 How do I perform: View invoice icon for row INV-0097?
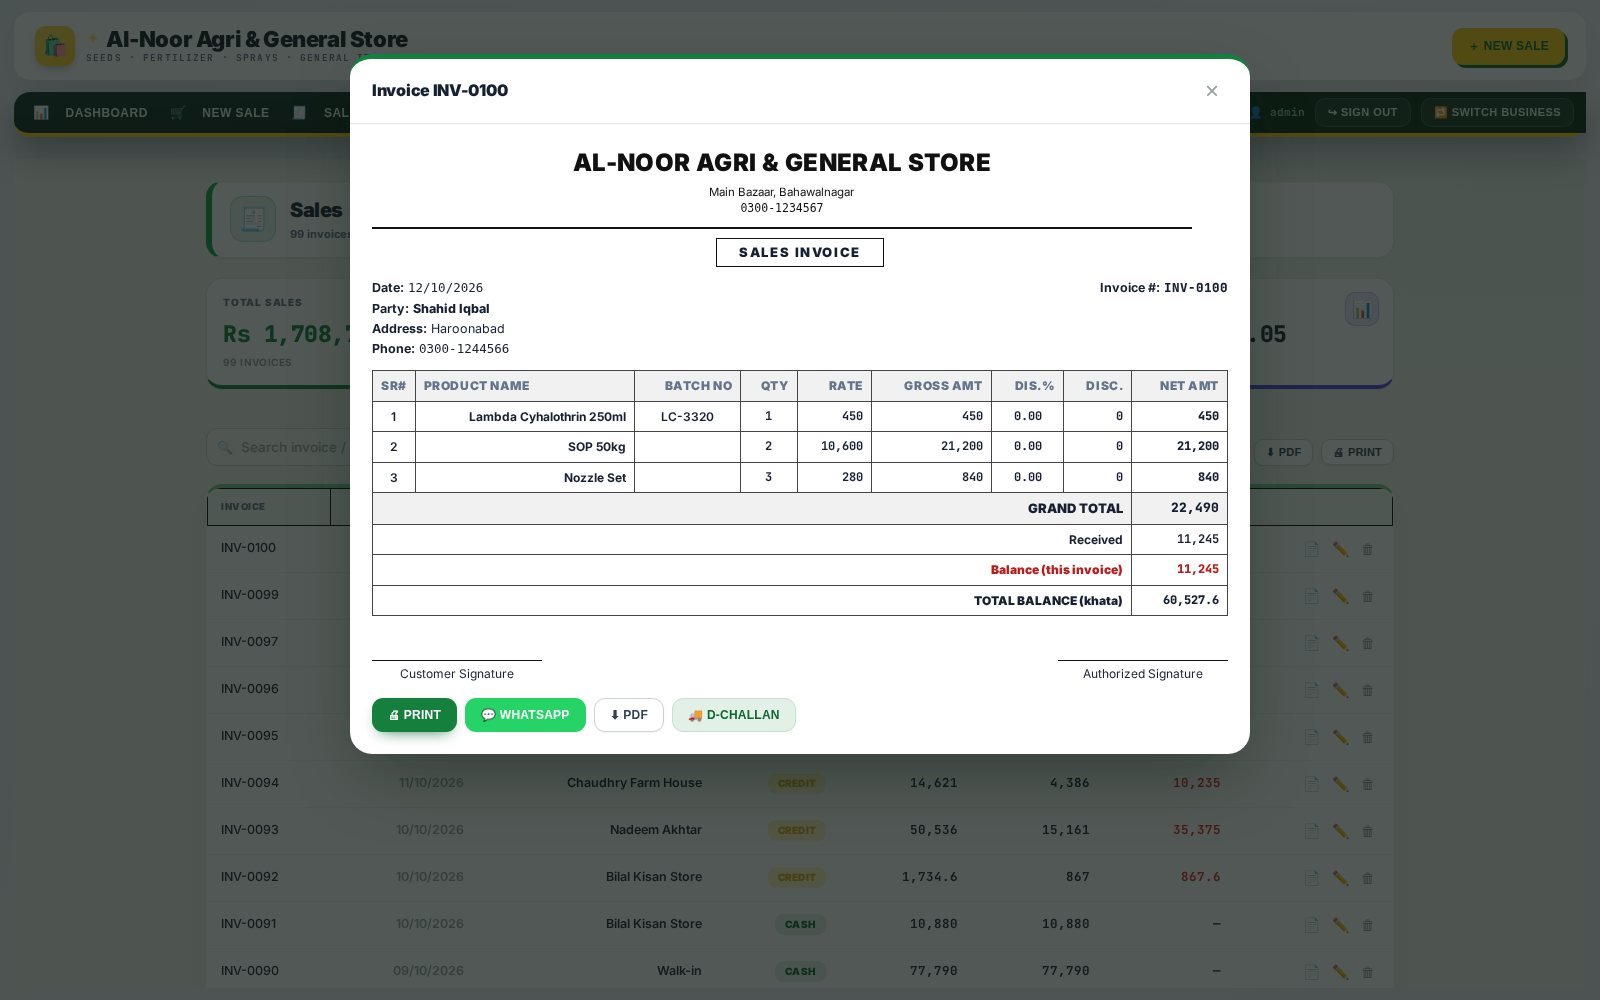point(1311,643)
